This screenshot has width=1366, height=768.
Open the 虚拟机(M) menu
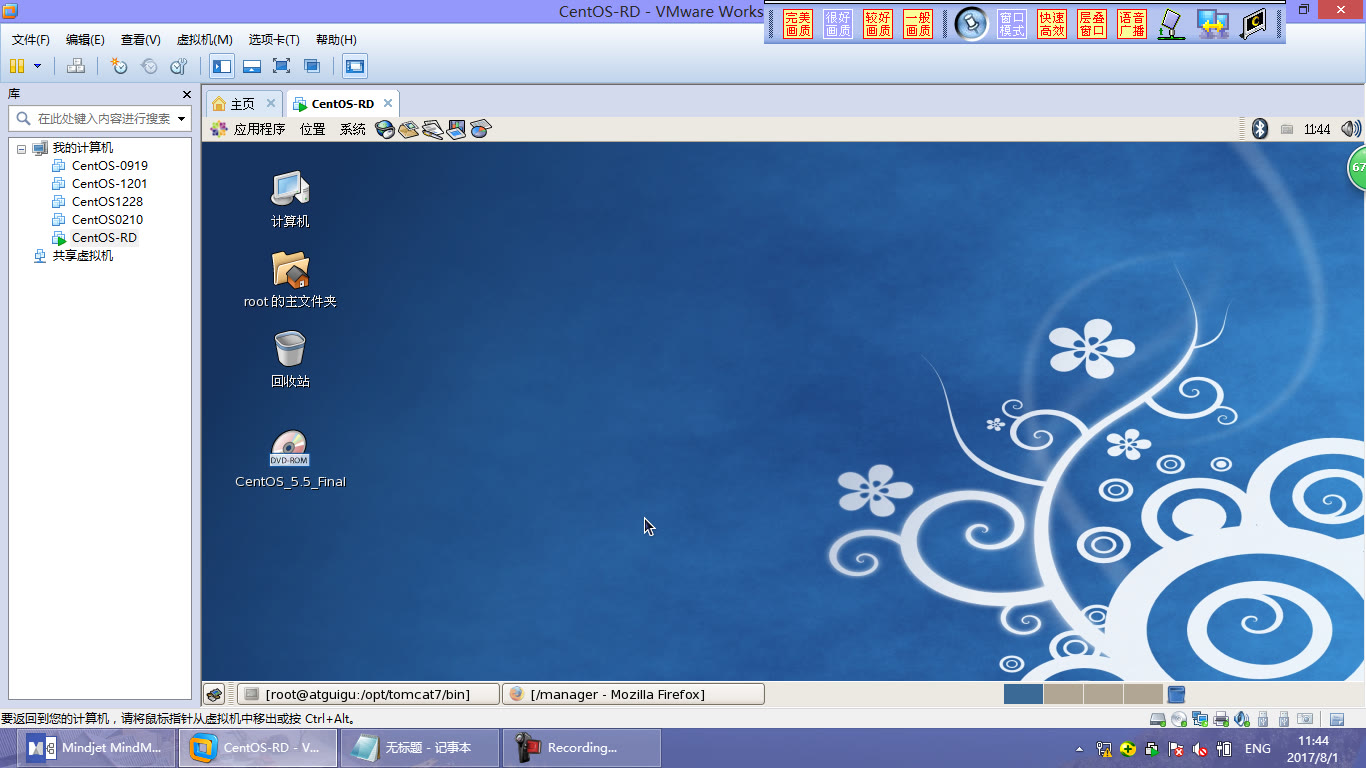coord(205,40)
